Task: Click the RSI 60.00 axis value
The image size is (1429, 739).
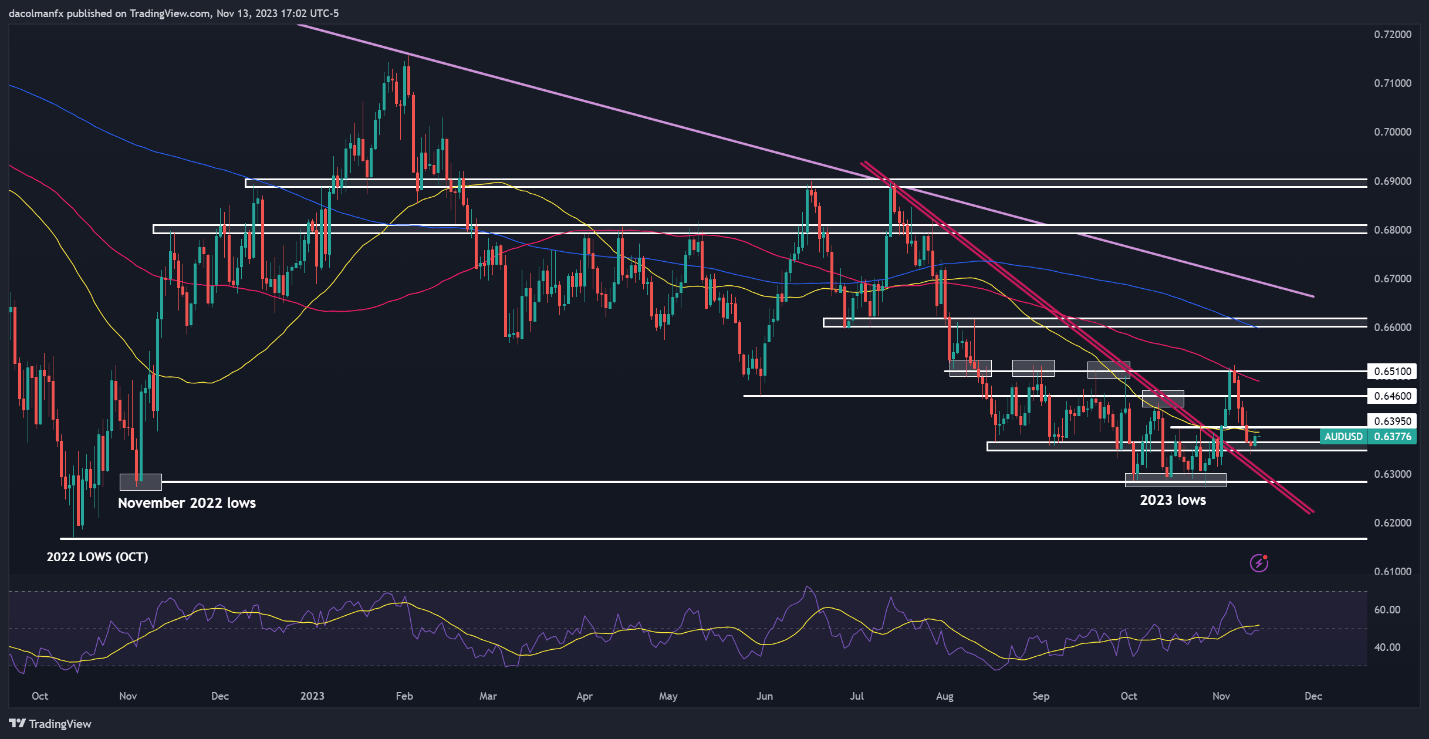Action: [x=1386, y=610]
